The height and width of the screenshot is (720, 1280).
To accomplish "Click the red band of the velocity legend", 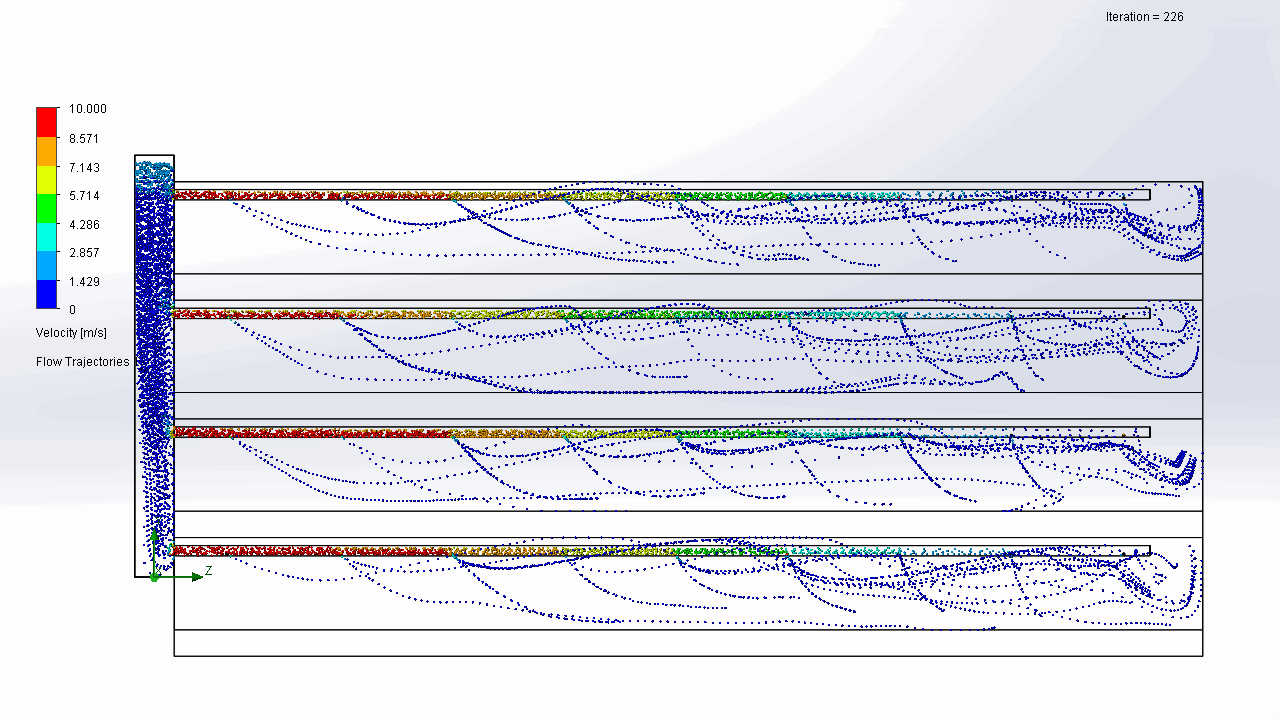I will [x=47, y=121].
